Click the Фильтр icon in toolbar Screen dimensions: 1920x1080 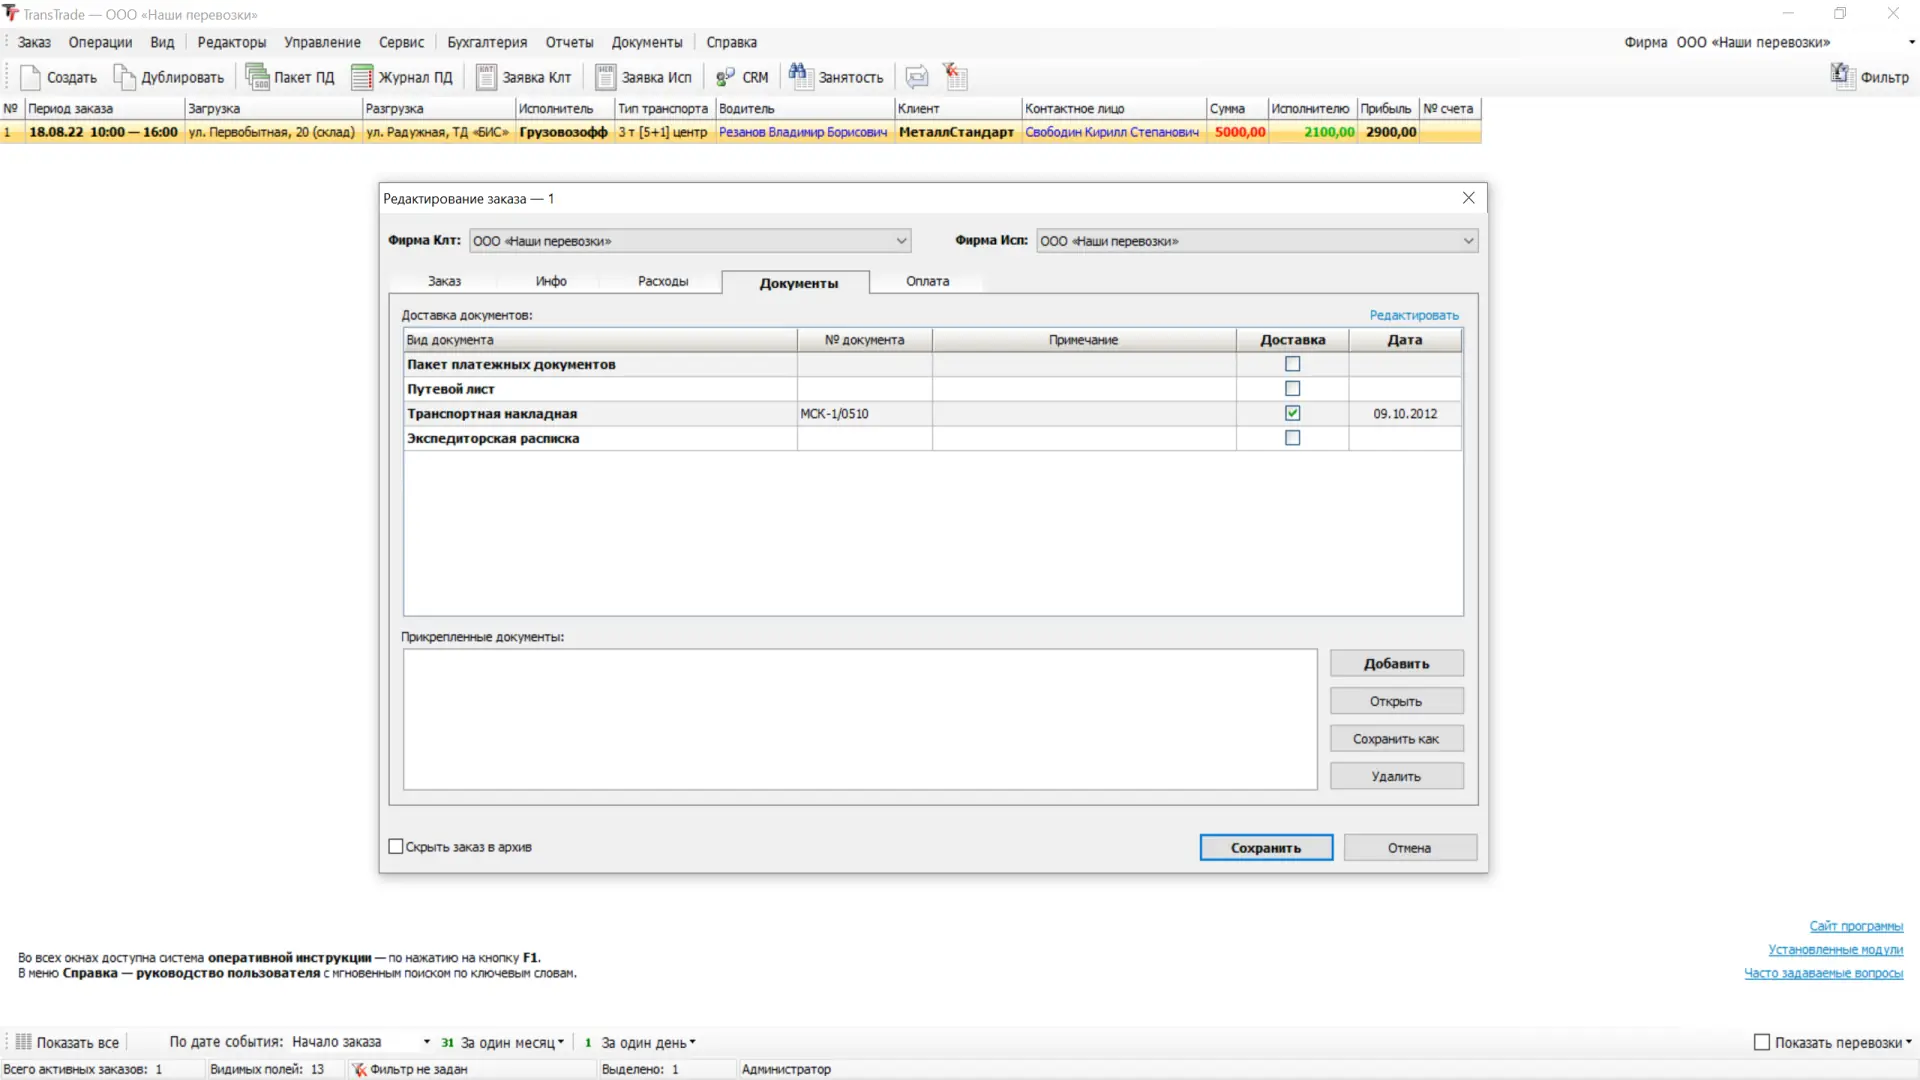[1842, 76]
